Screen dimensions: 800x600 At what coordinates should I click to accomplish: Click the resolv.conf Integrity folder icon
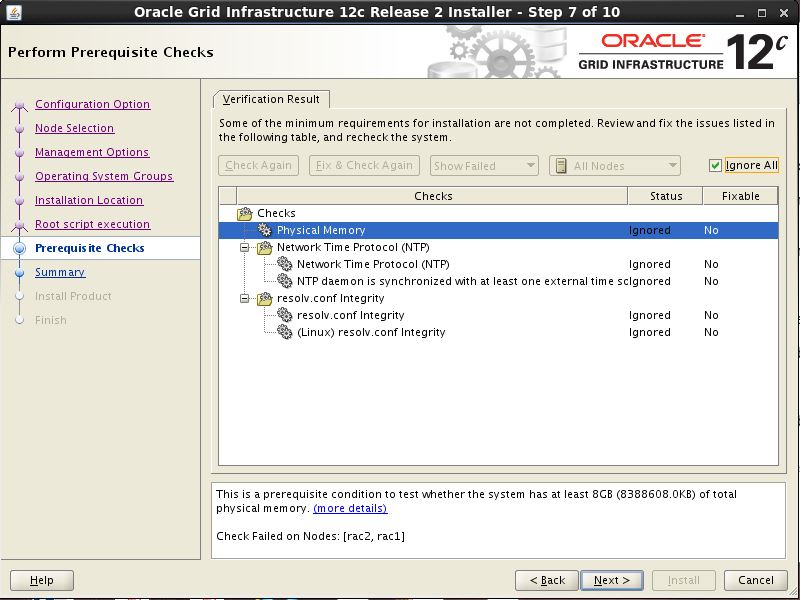265,298
